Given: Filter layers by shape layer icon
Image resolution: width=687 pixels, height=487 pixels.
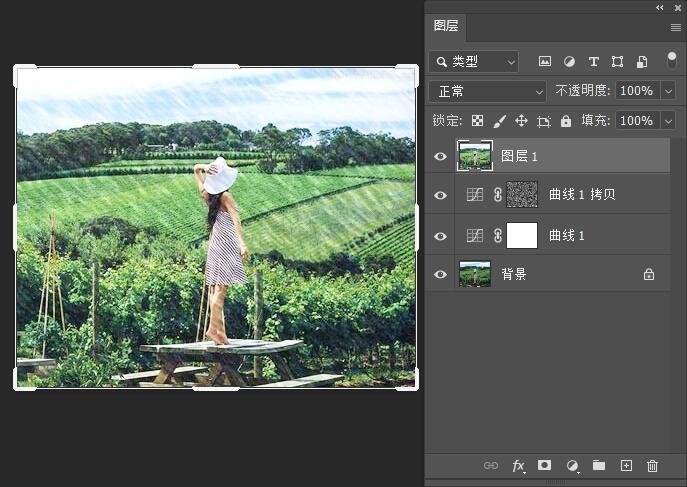Looking at the screenshot, I should coord(617,61).
